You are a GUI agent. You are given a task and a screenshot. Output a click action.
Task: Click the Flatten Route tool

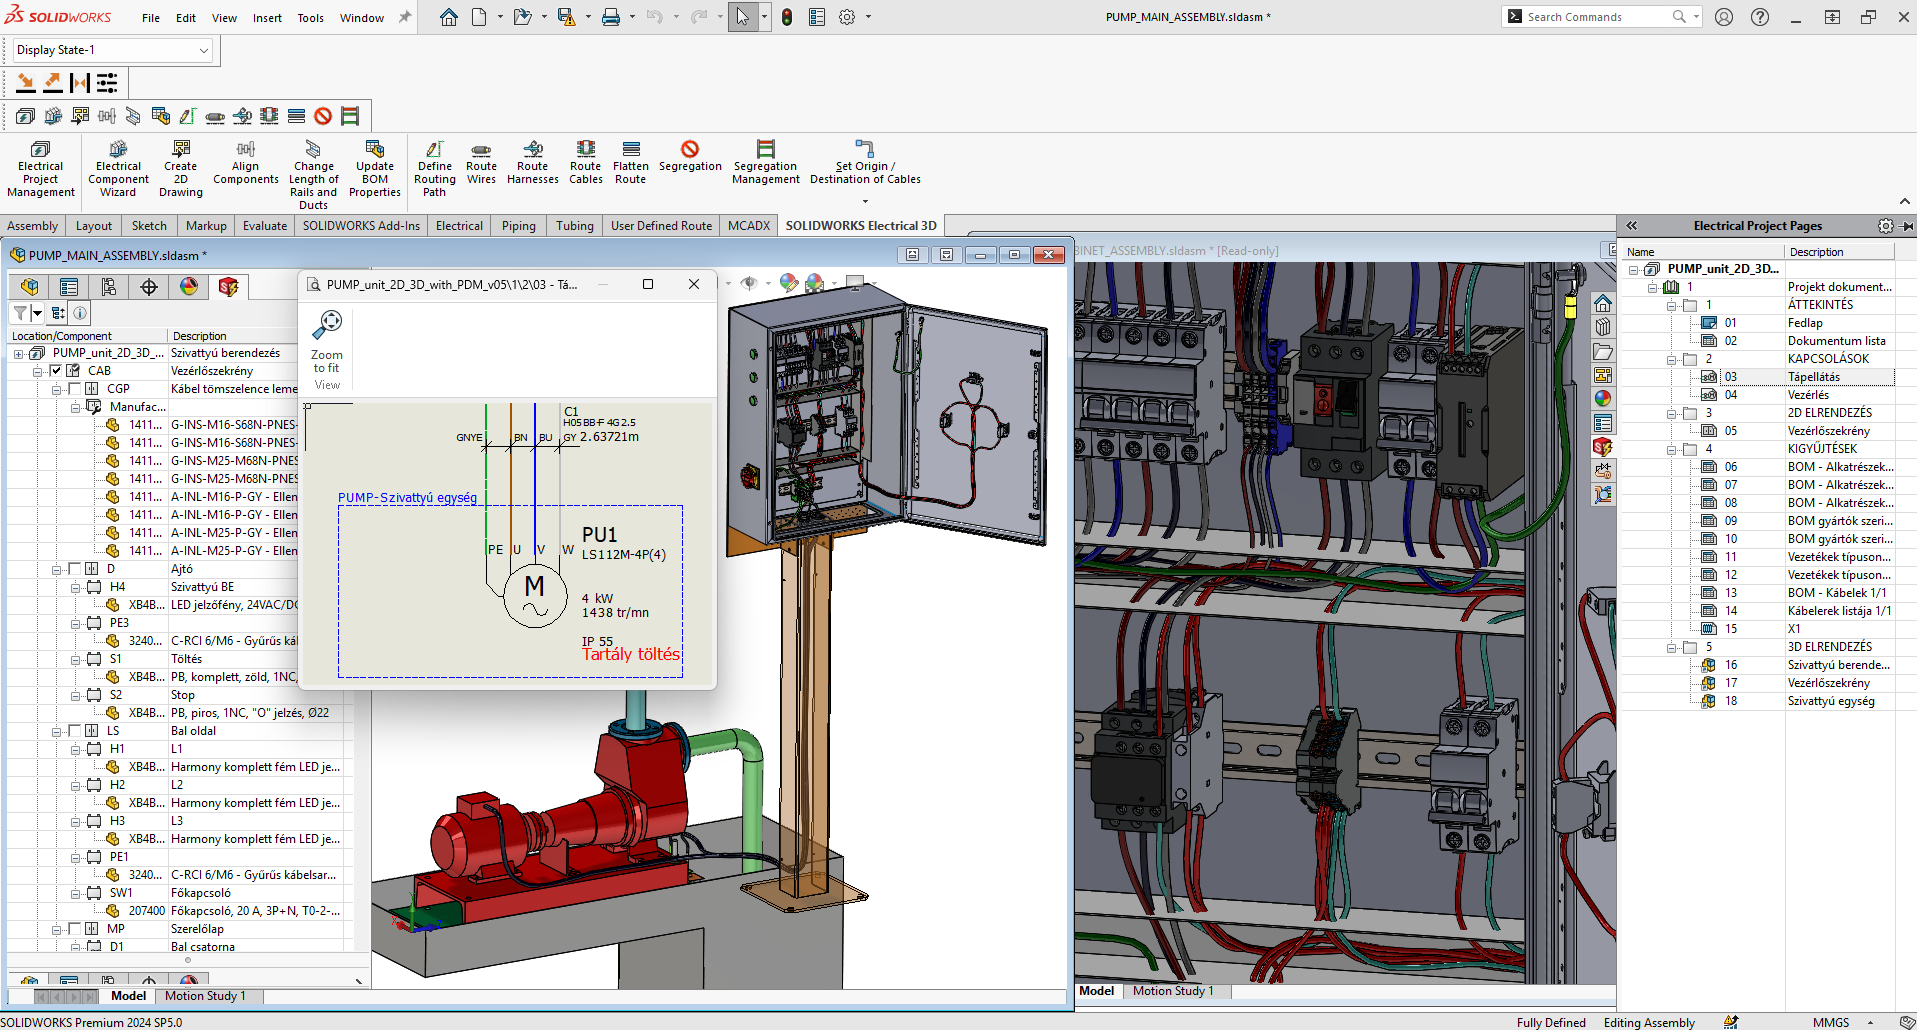(630, 162)
